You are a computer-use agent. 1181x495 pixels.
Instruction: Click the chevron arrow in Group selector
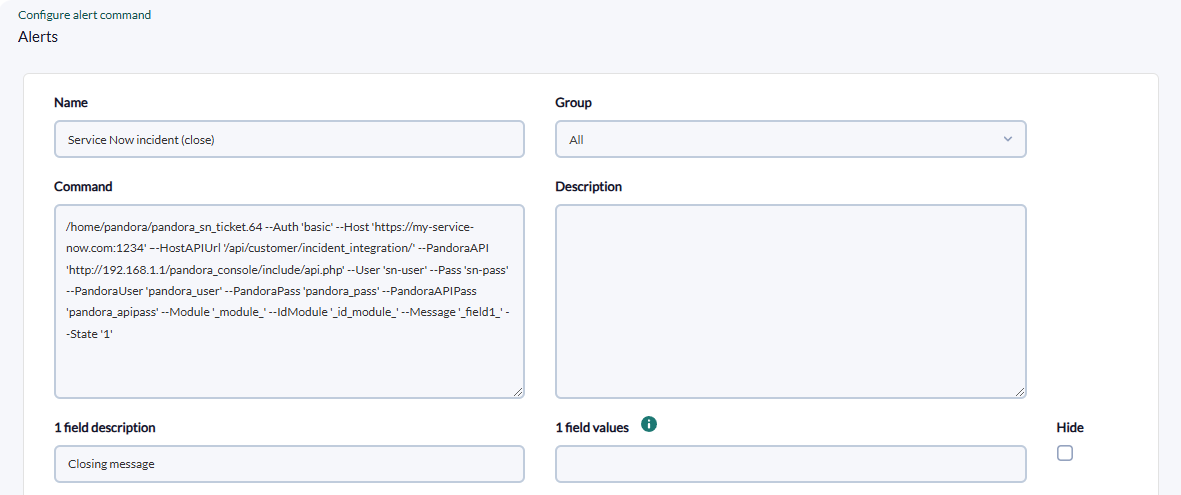point(1008,139)
